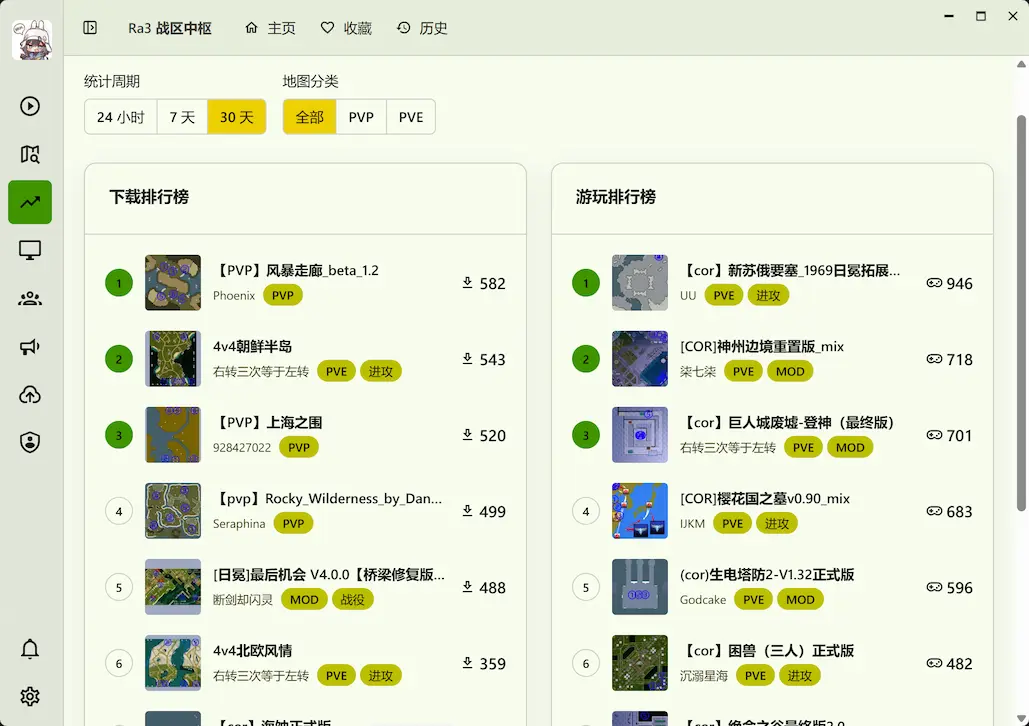Open the monitor screen sidebar icon
This screenshot has width=1029, height=726.
pyautogui.click(x=30, y=250)
